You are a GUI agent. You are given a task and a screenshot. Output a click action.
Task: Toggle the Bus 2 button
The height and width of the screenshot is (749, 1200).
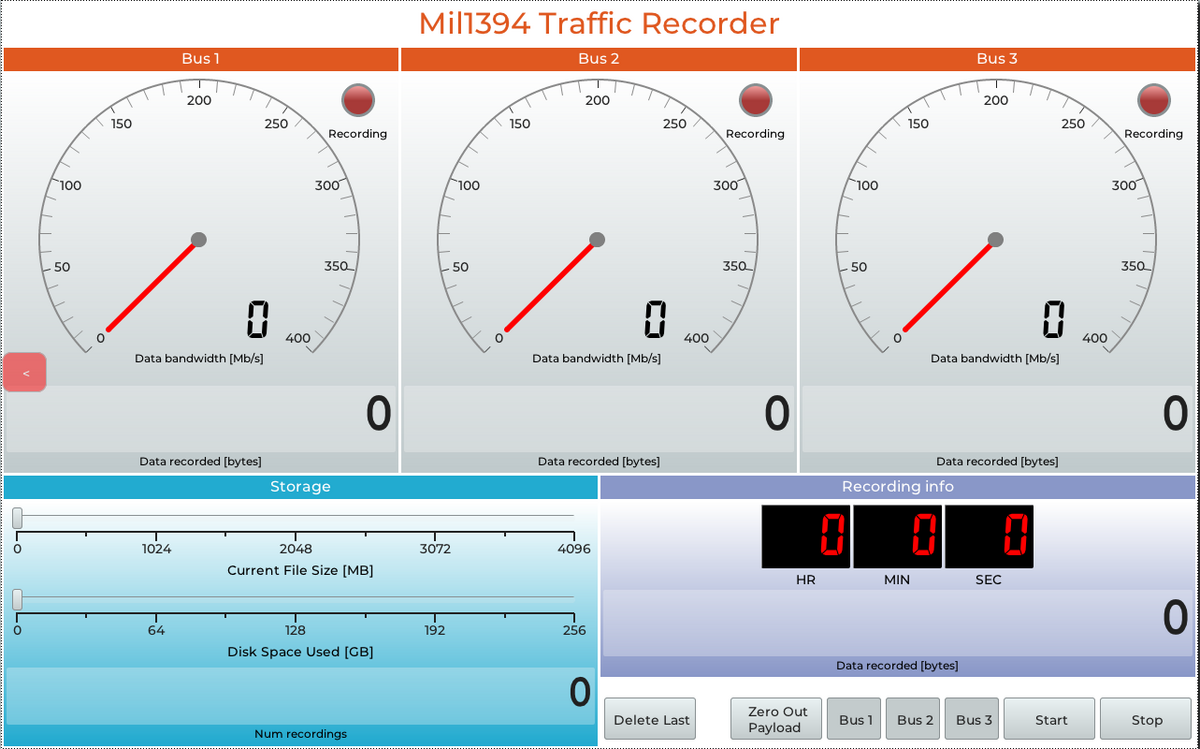pos(913,719)
